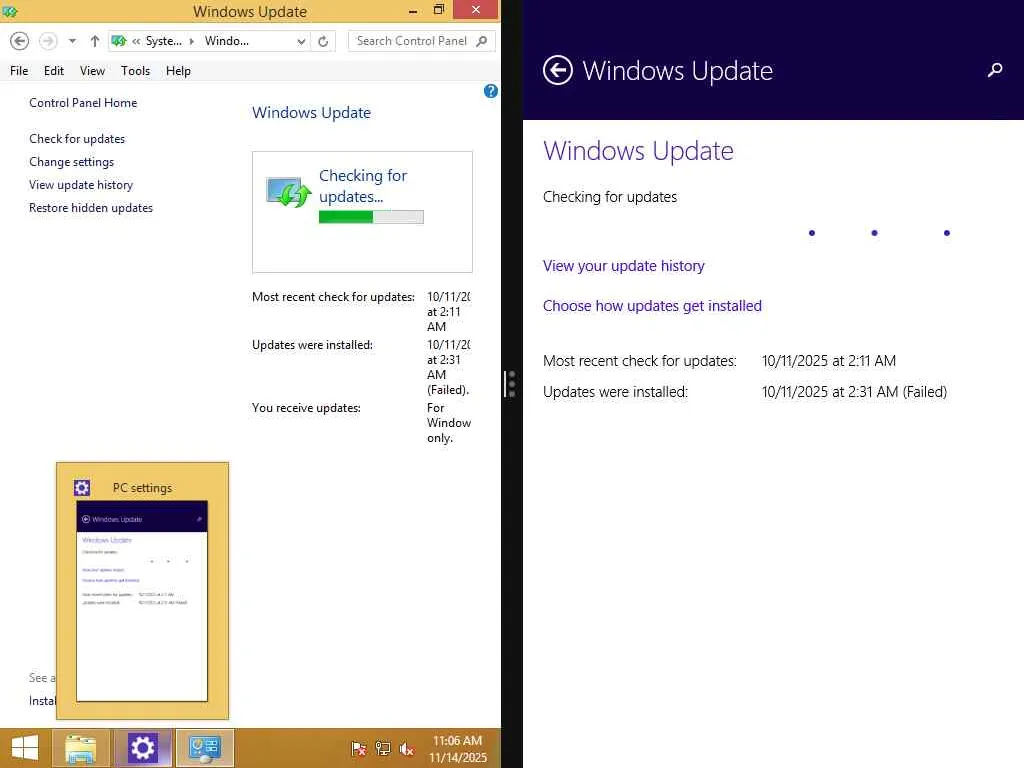Click the PC settings preview thumbnail
1024x768 pixels.
coord(142,601)
